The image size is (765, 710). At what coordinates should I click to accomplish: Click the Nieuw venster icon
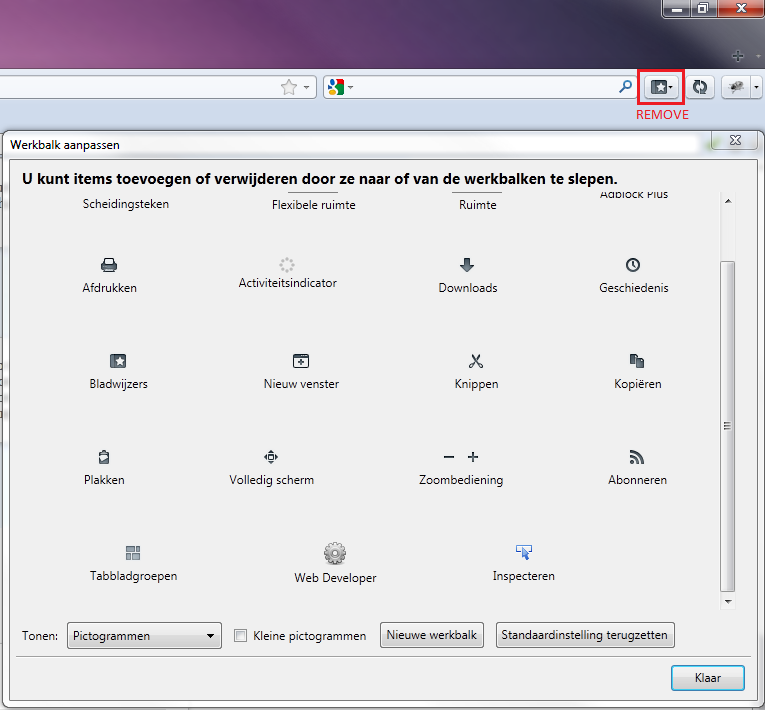coord(301,361)
